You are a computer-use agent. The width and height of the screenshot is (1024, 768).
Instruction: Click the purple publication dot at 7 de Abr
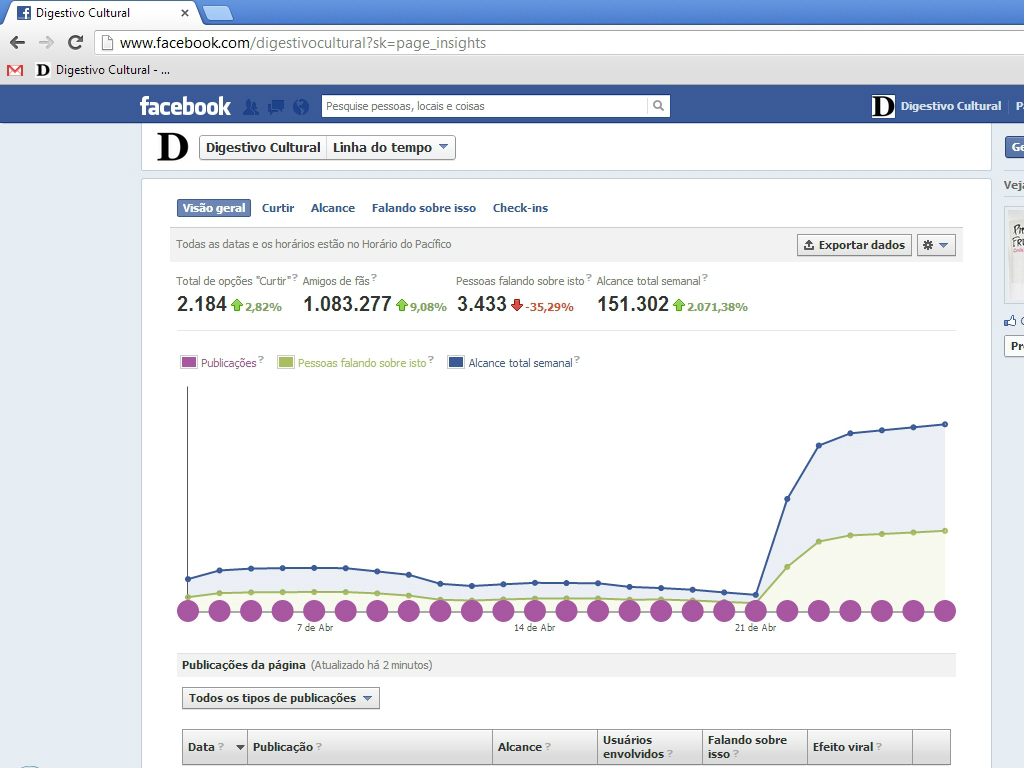pyautogui.click(x=314, y=611)
